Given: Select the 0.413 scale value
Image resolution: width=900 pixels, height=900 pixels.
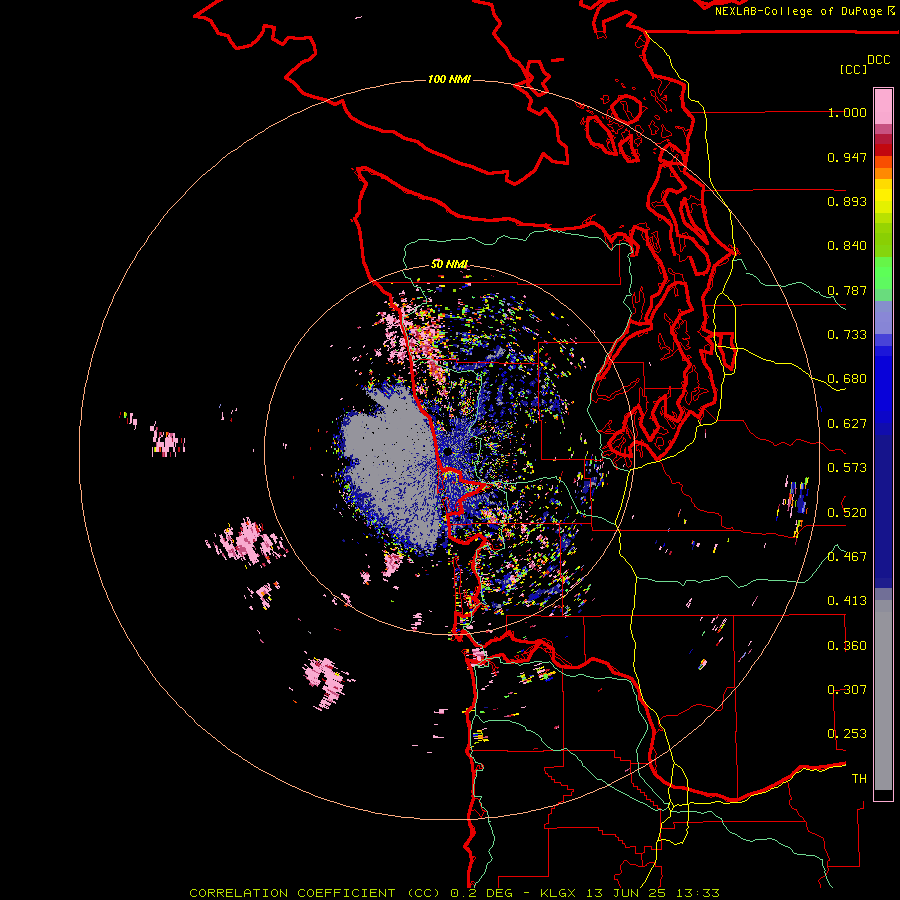Looking at the screenshot, I should click(x=847, y=601).
